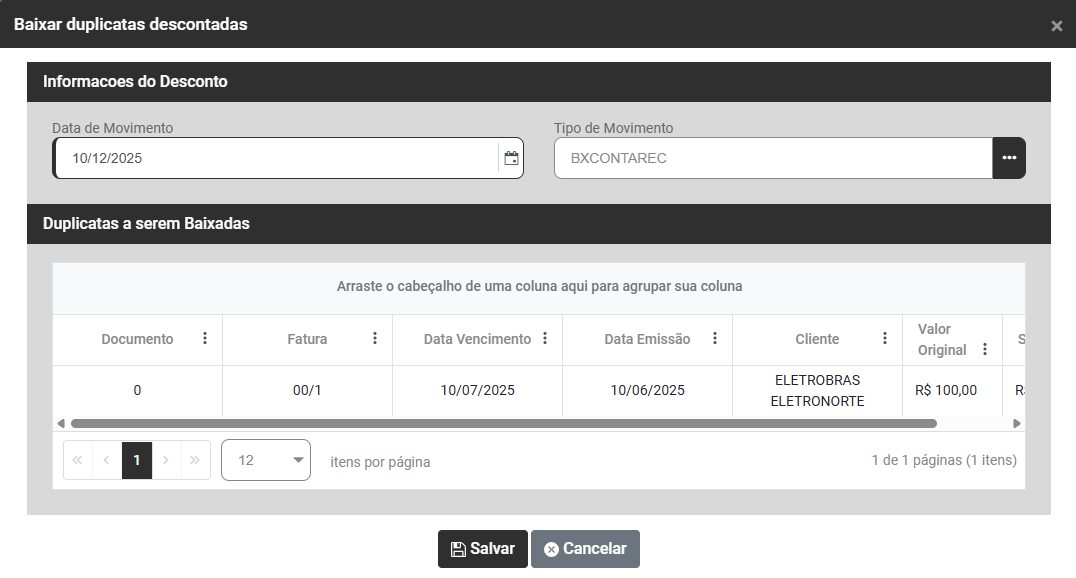Click the Data de Movimento date field

click(275, 158)
